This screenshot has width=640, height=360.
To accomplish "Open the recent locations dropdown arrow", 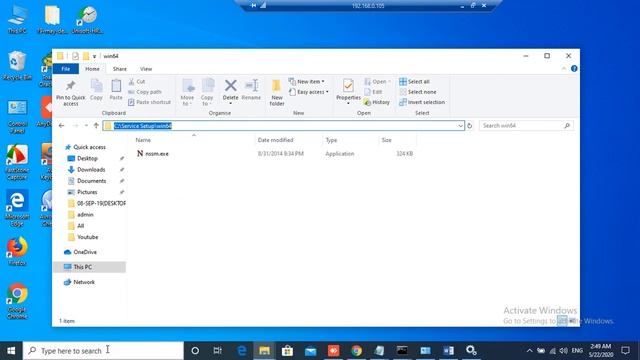I will 86,126.
